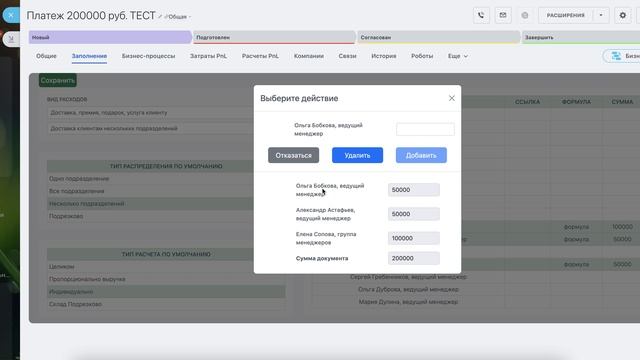The image size is (640, 360).
Task: Click the green Сохранить button
Action: point(58,80)
